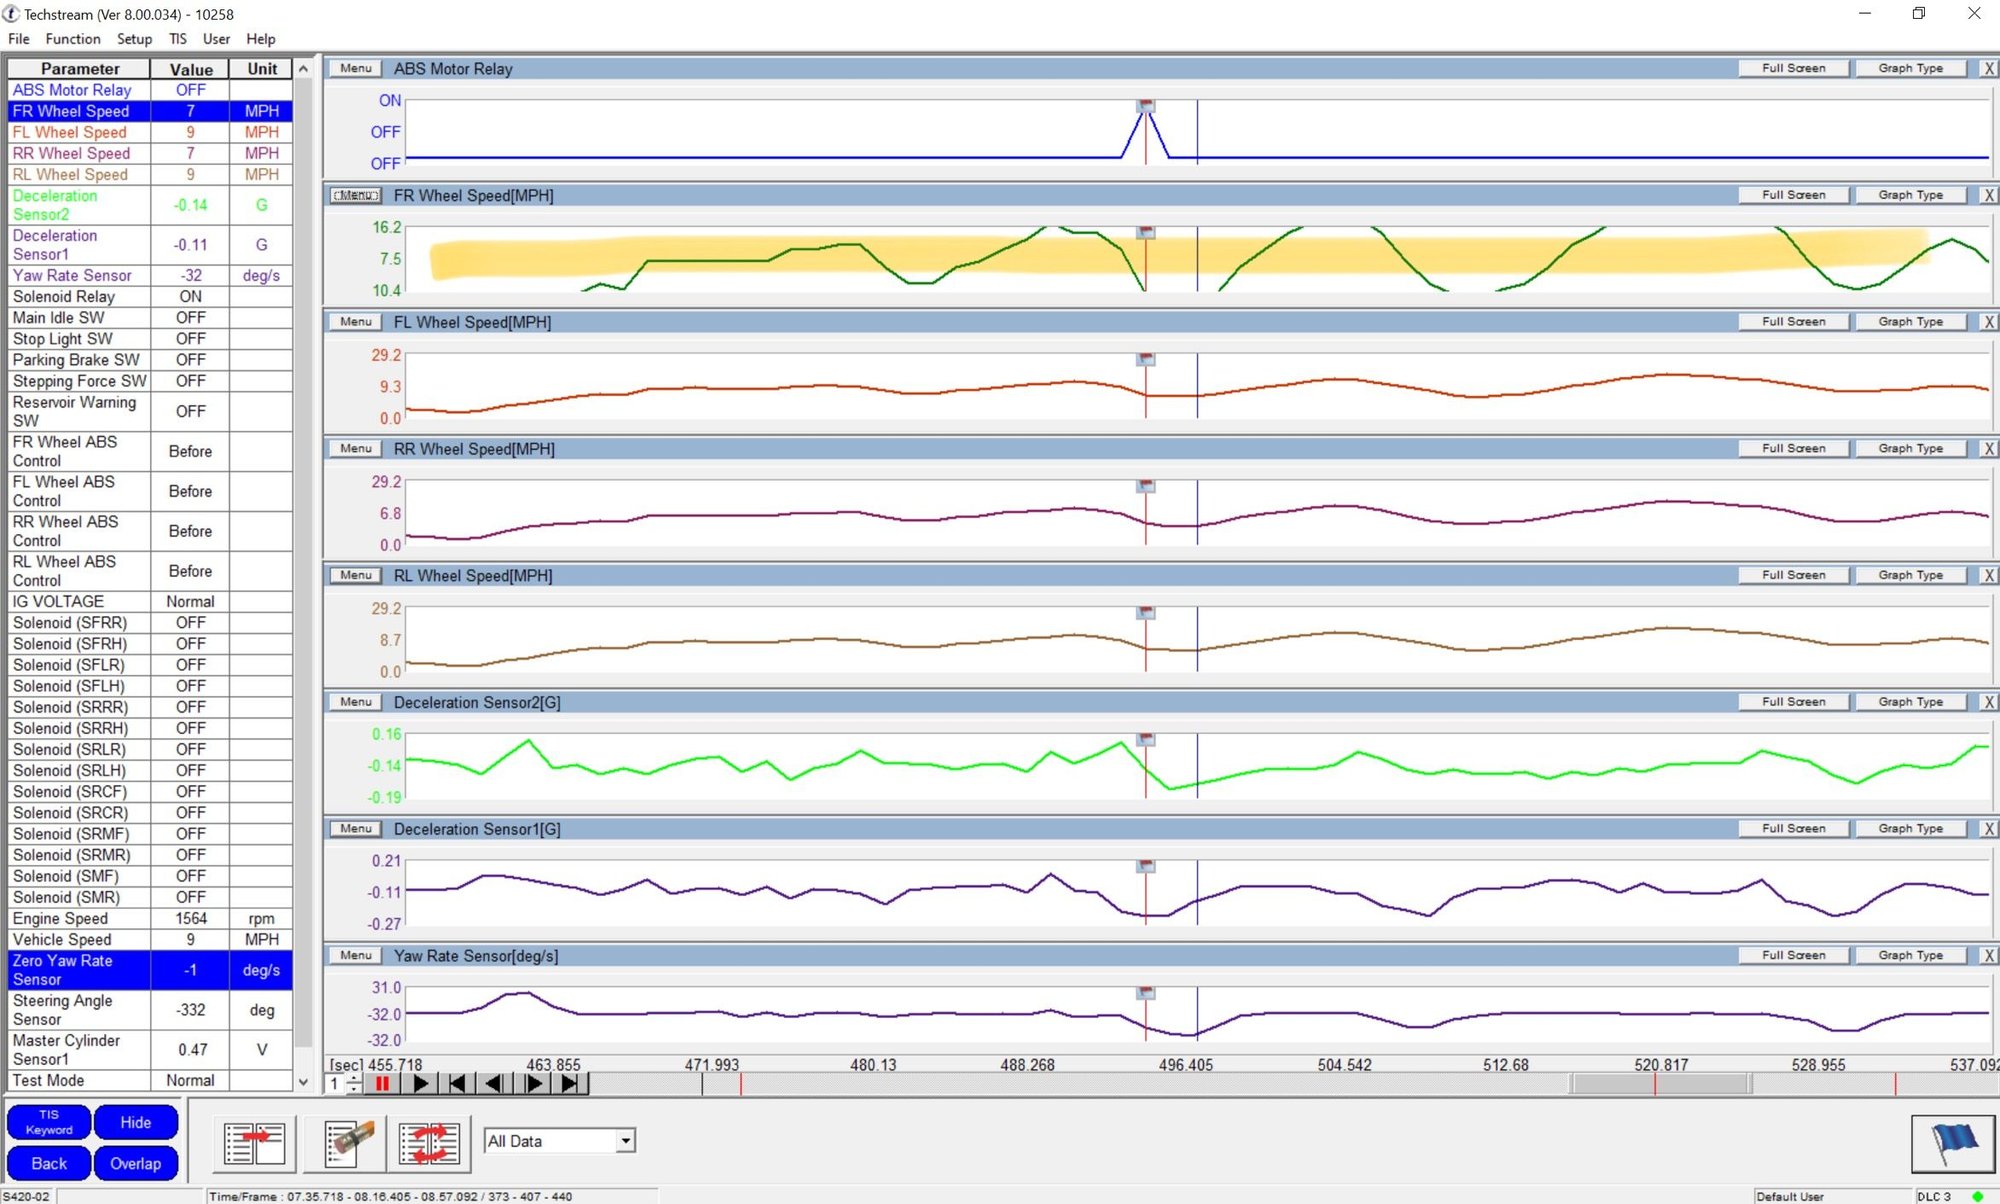Click the Overlap button
Screen dimensions: 2000x1204
pyautogui.click(x=136, y=1164)
